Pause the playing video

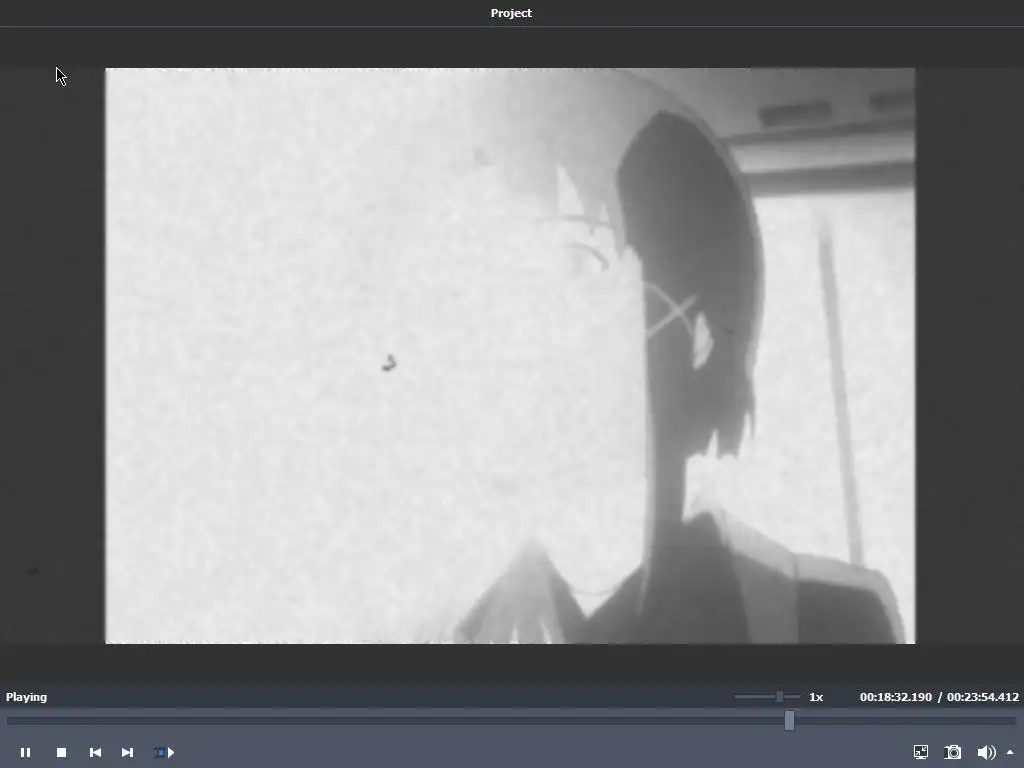pos(25,752)
